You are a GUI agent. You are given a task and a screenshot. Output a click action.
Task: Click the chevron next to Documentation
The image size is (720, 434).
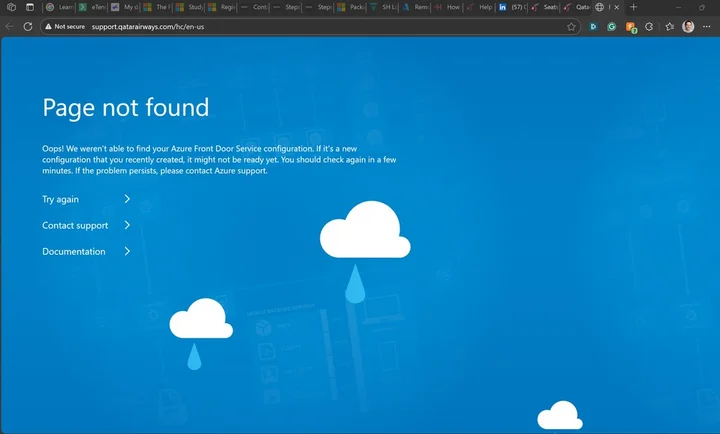tap(127, 251)
